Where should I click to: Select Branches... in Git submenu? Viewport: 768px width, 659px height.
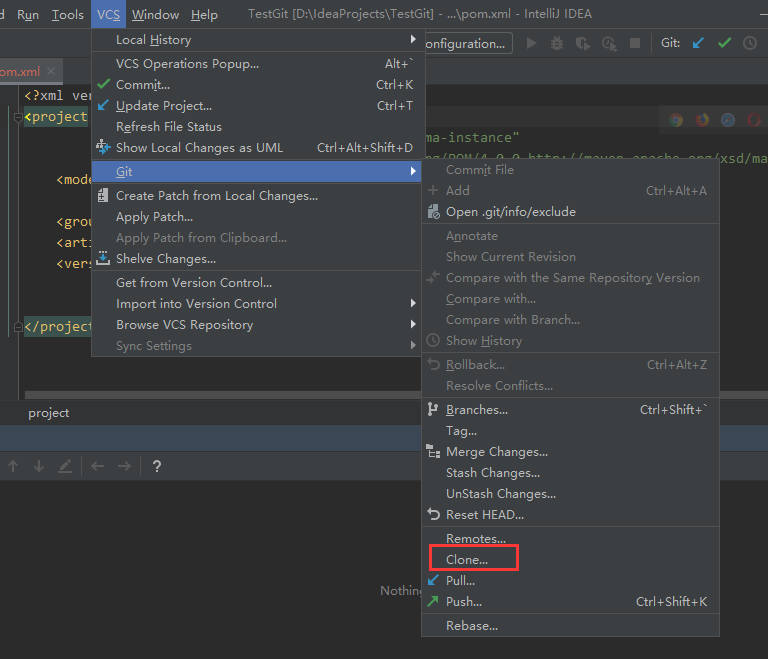pyautogui.click(x=570, y=410)
